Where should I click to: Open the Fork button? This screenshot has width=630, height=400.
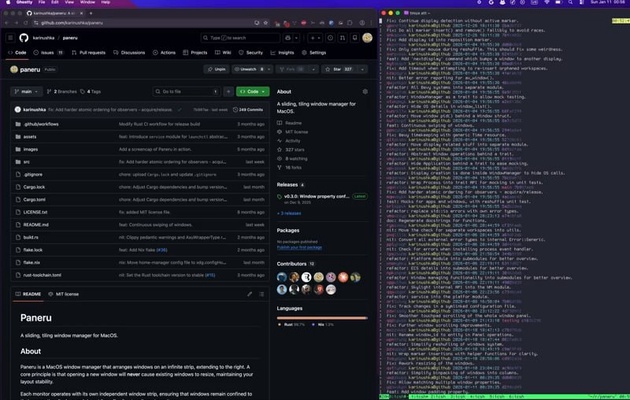[x=292, y=69]
